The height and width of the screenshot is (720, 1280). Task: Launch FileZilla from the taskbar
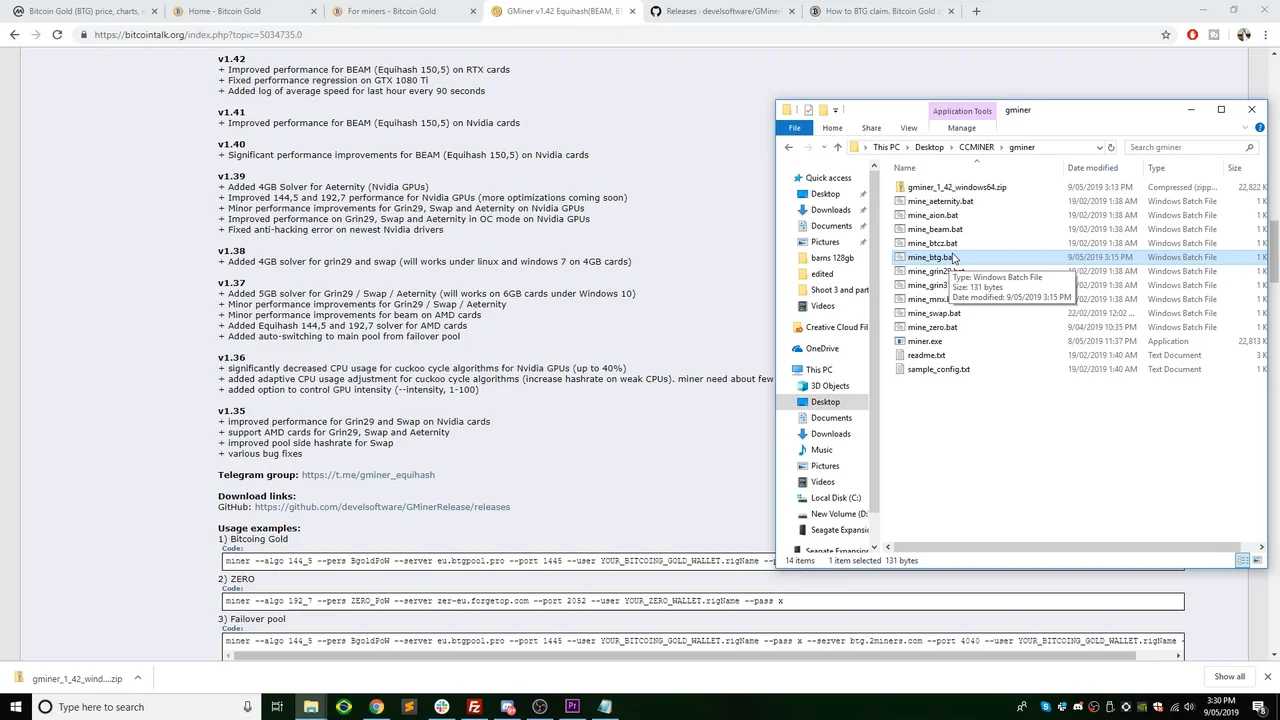[x=474, y=707]
